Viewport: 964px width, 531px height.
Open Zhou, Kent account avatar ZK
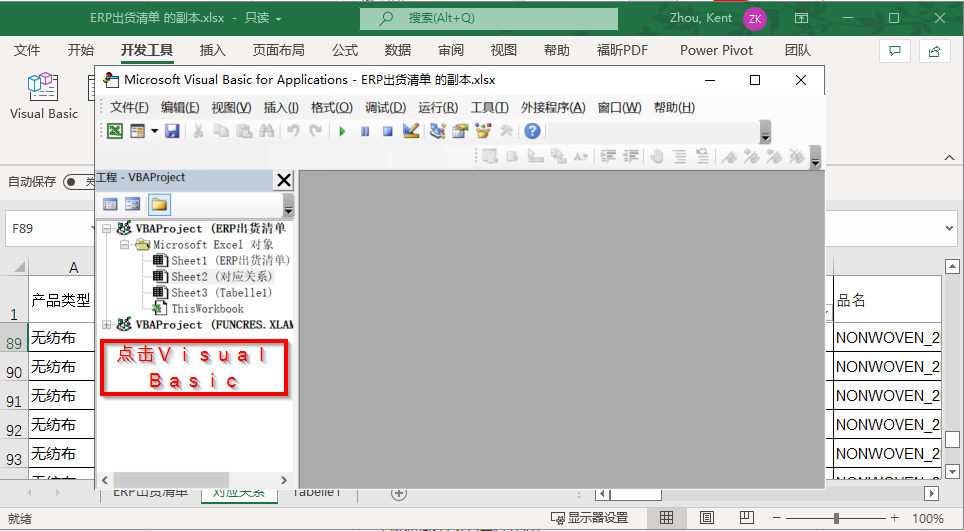tap(755, 18)
